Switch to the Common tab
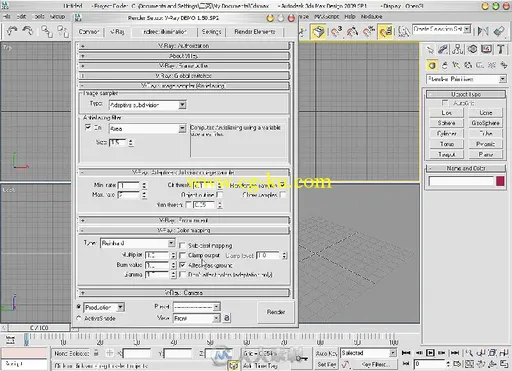 coord(89,32)
